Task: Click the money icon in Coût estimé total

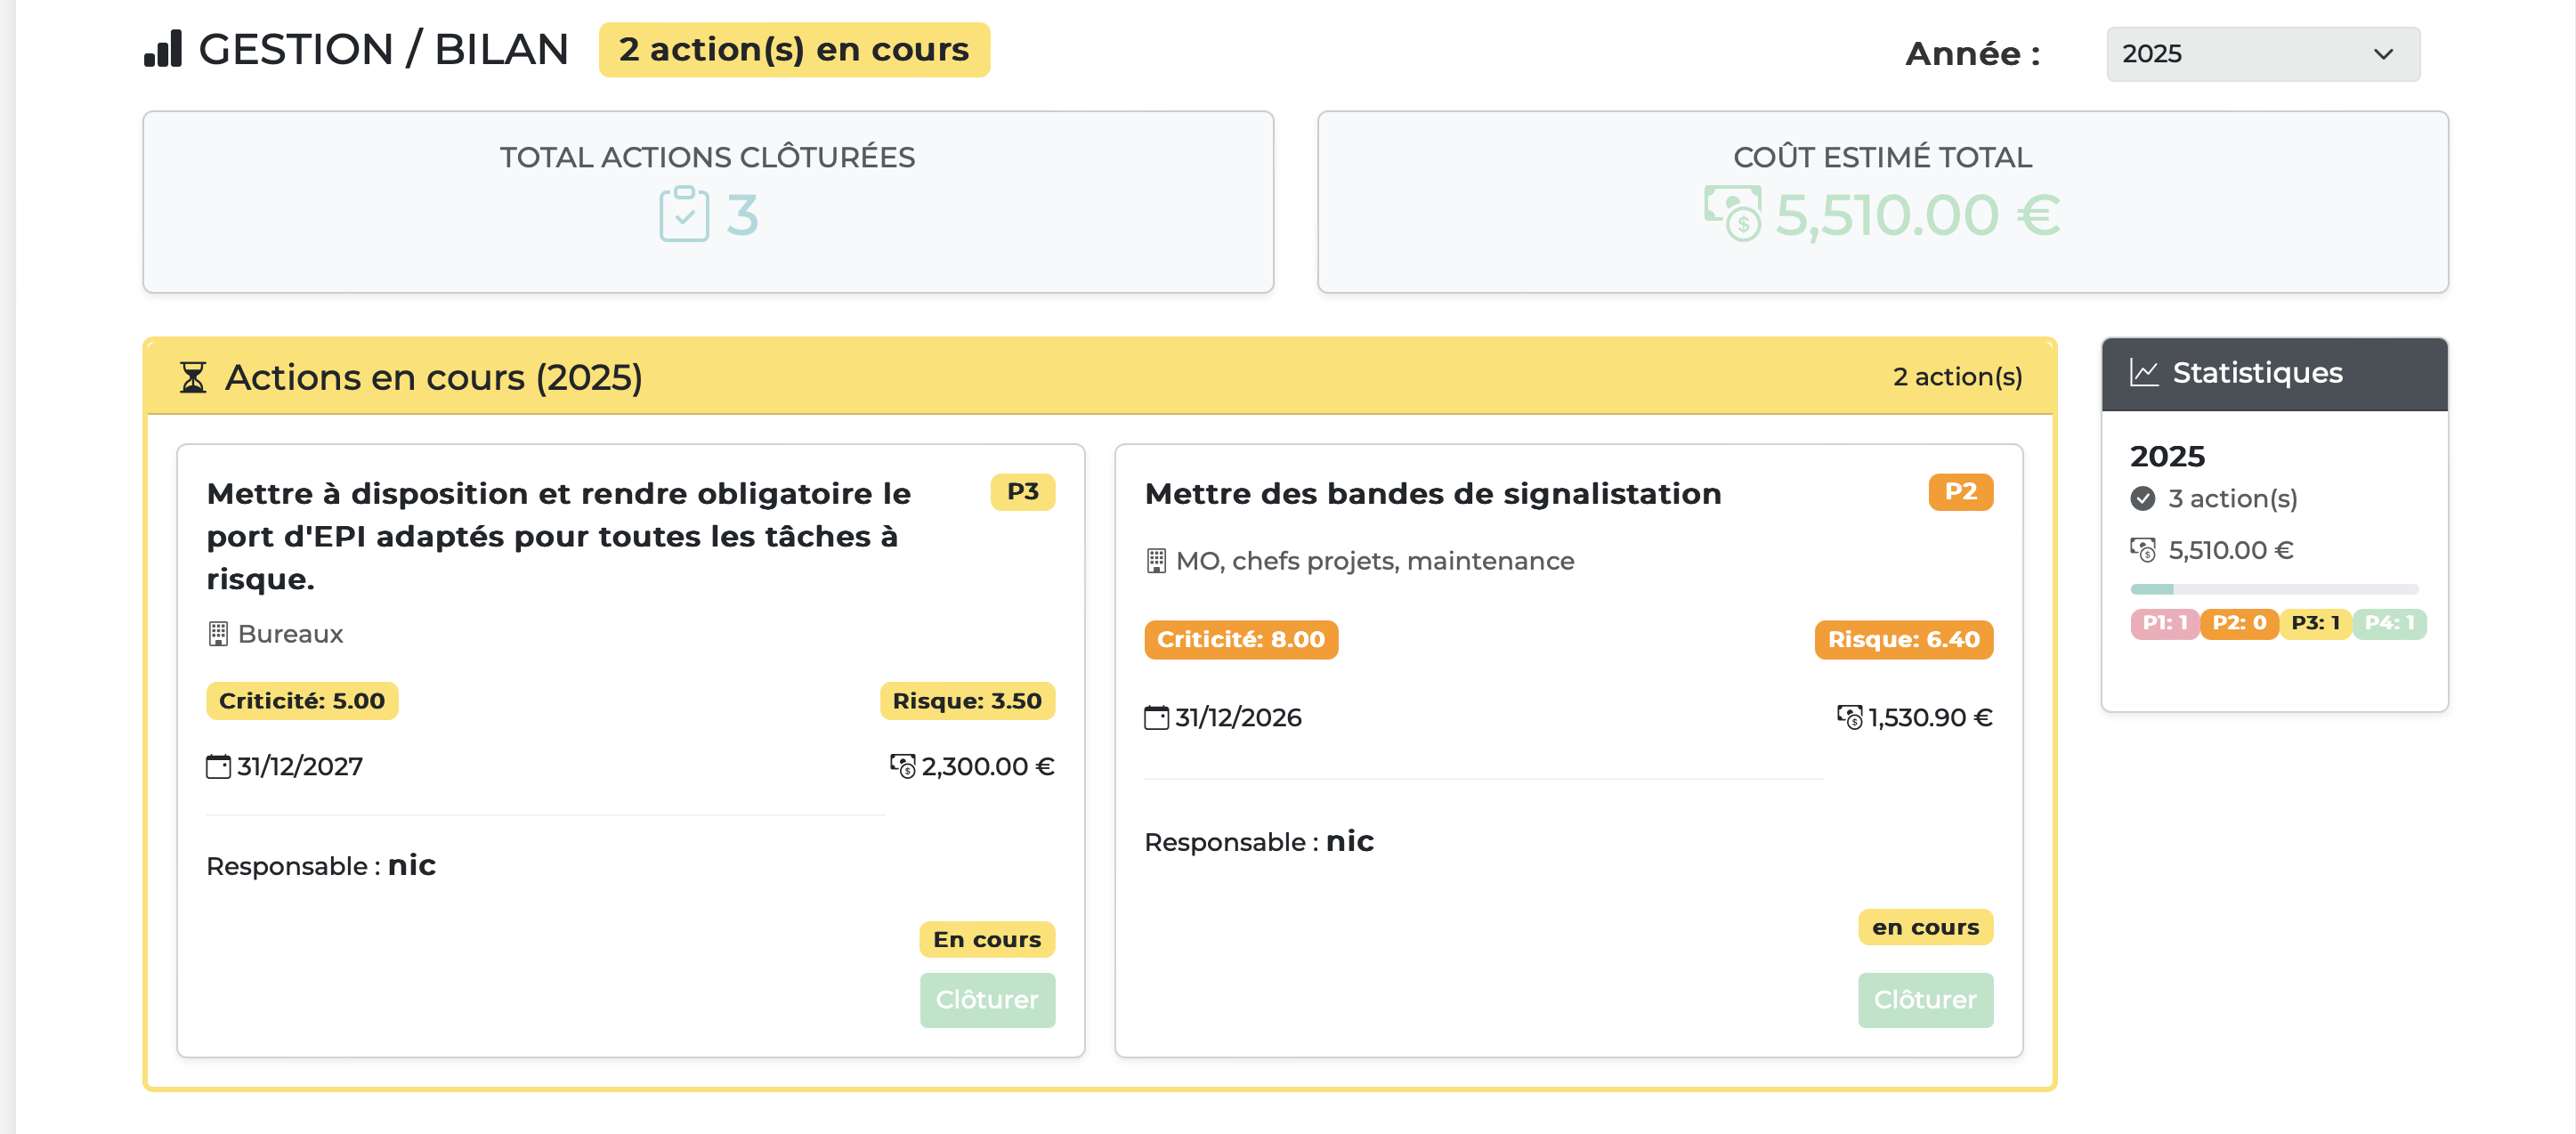Action: [x=1733, y=214]
